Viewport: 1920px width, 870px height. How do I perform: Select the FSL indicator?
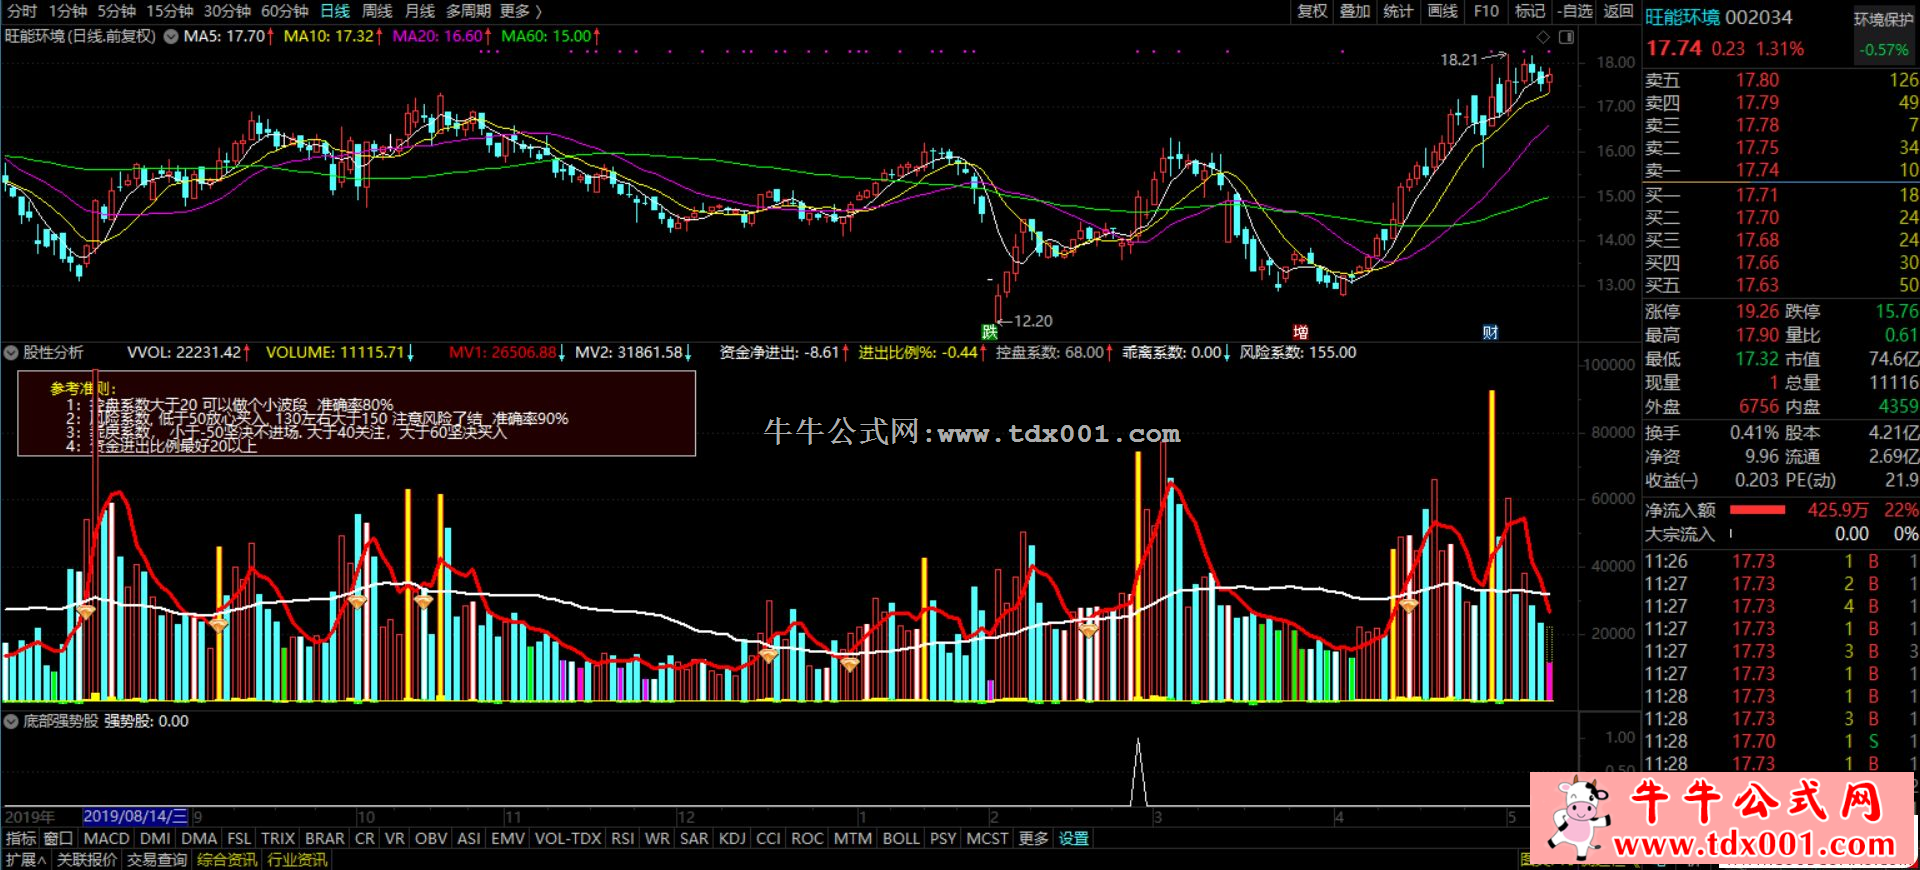(240, 838)
